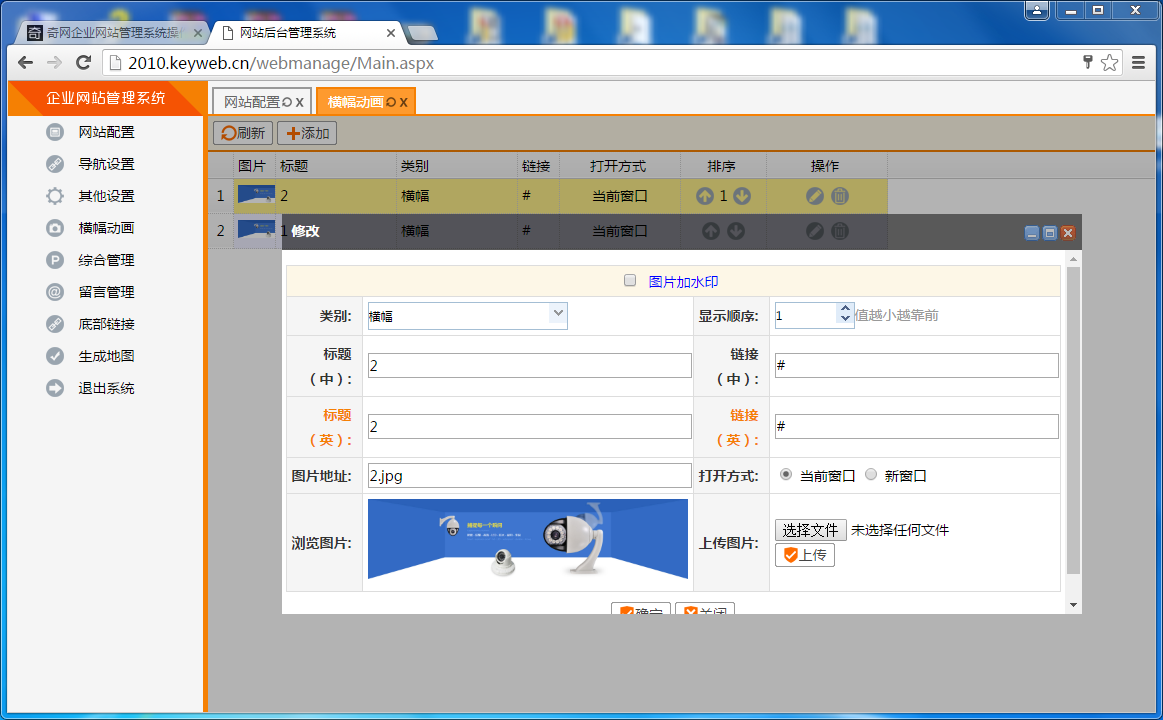The height and width of the screenshot is (720, 1163).
Task: Minimize the 修改 dialog
Action: pos(1032,233)
